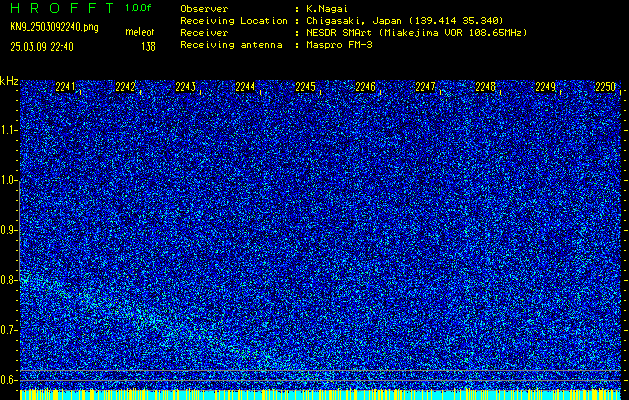Viewport: 629px width, 400px height.
Task: Click the 2245 time marker
Action: click(x=305, y=87)
